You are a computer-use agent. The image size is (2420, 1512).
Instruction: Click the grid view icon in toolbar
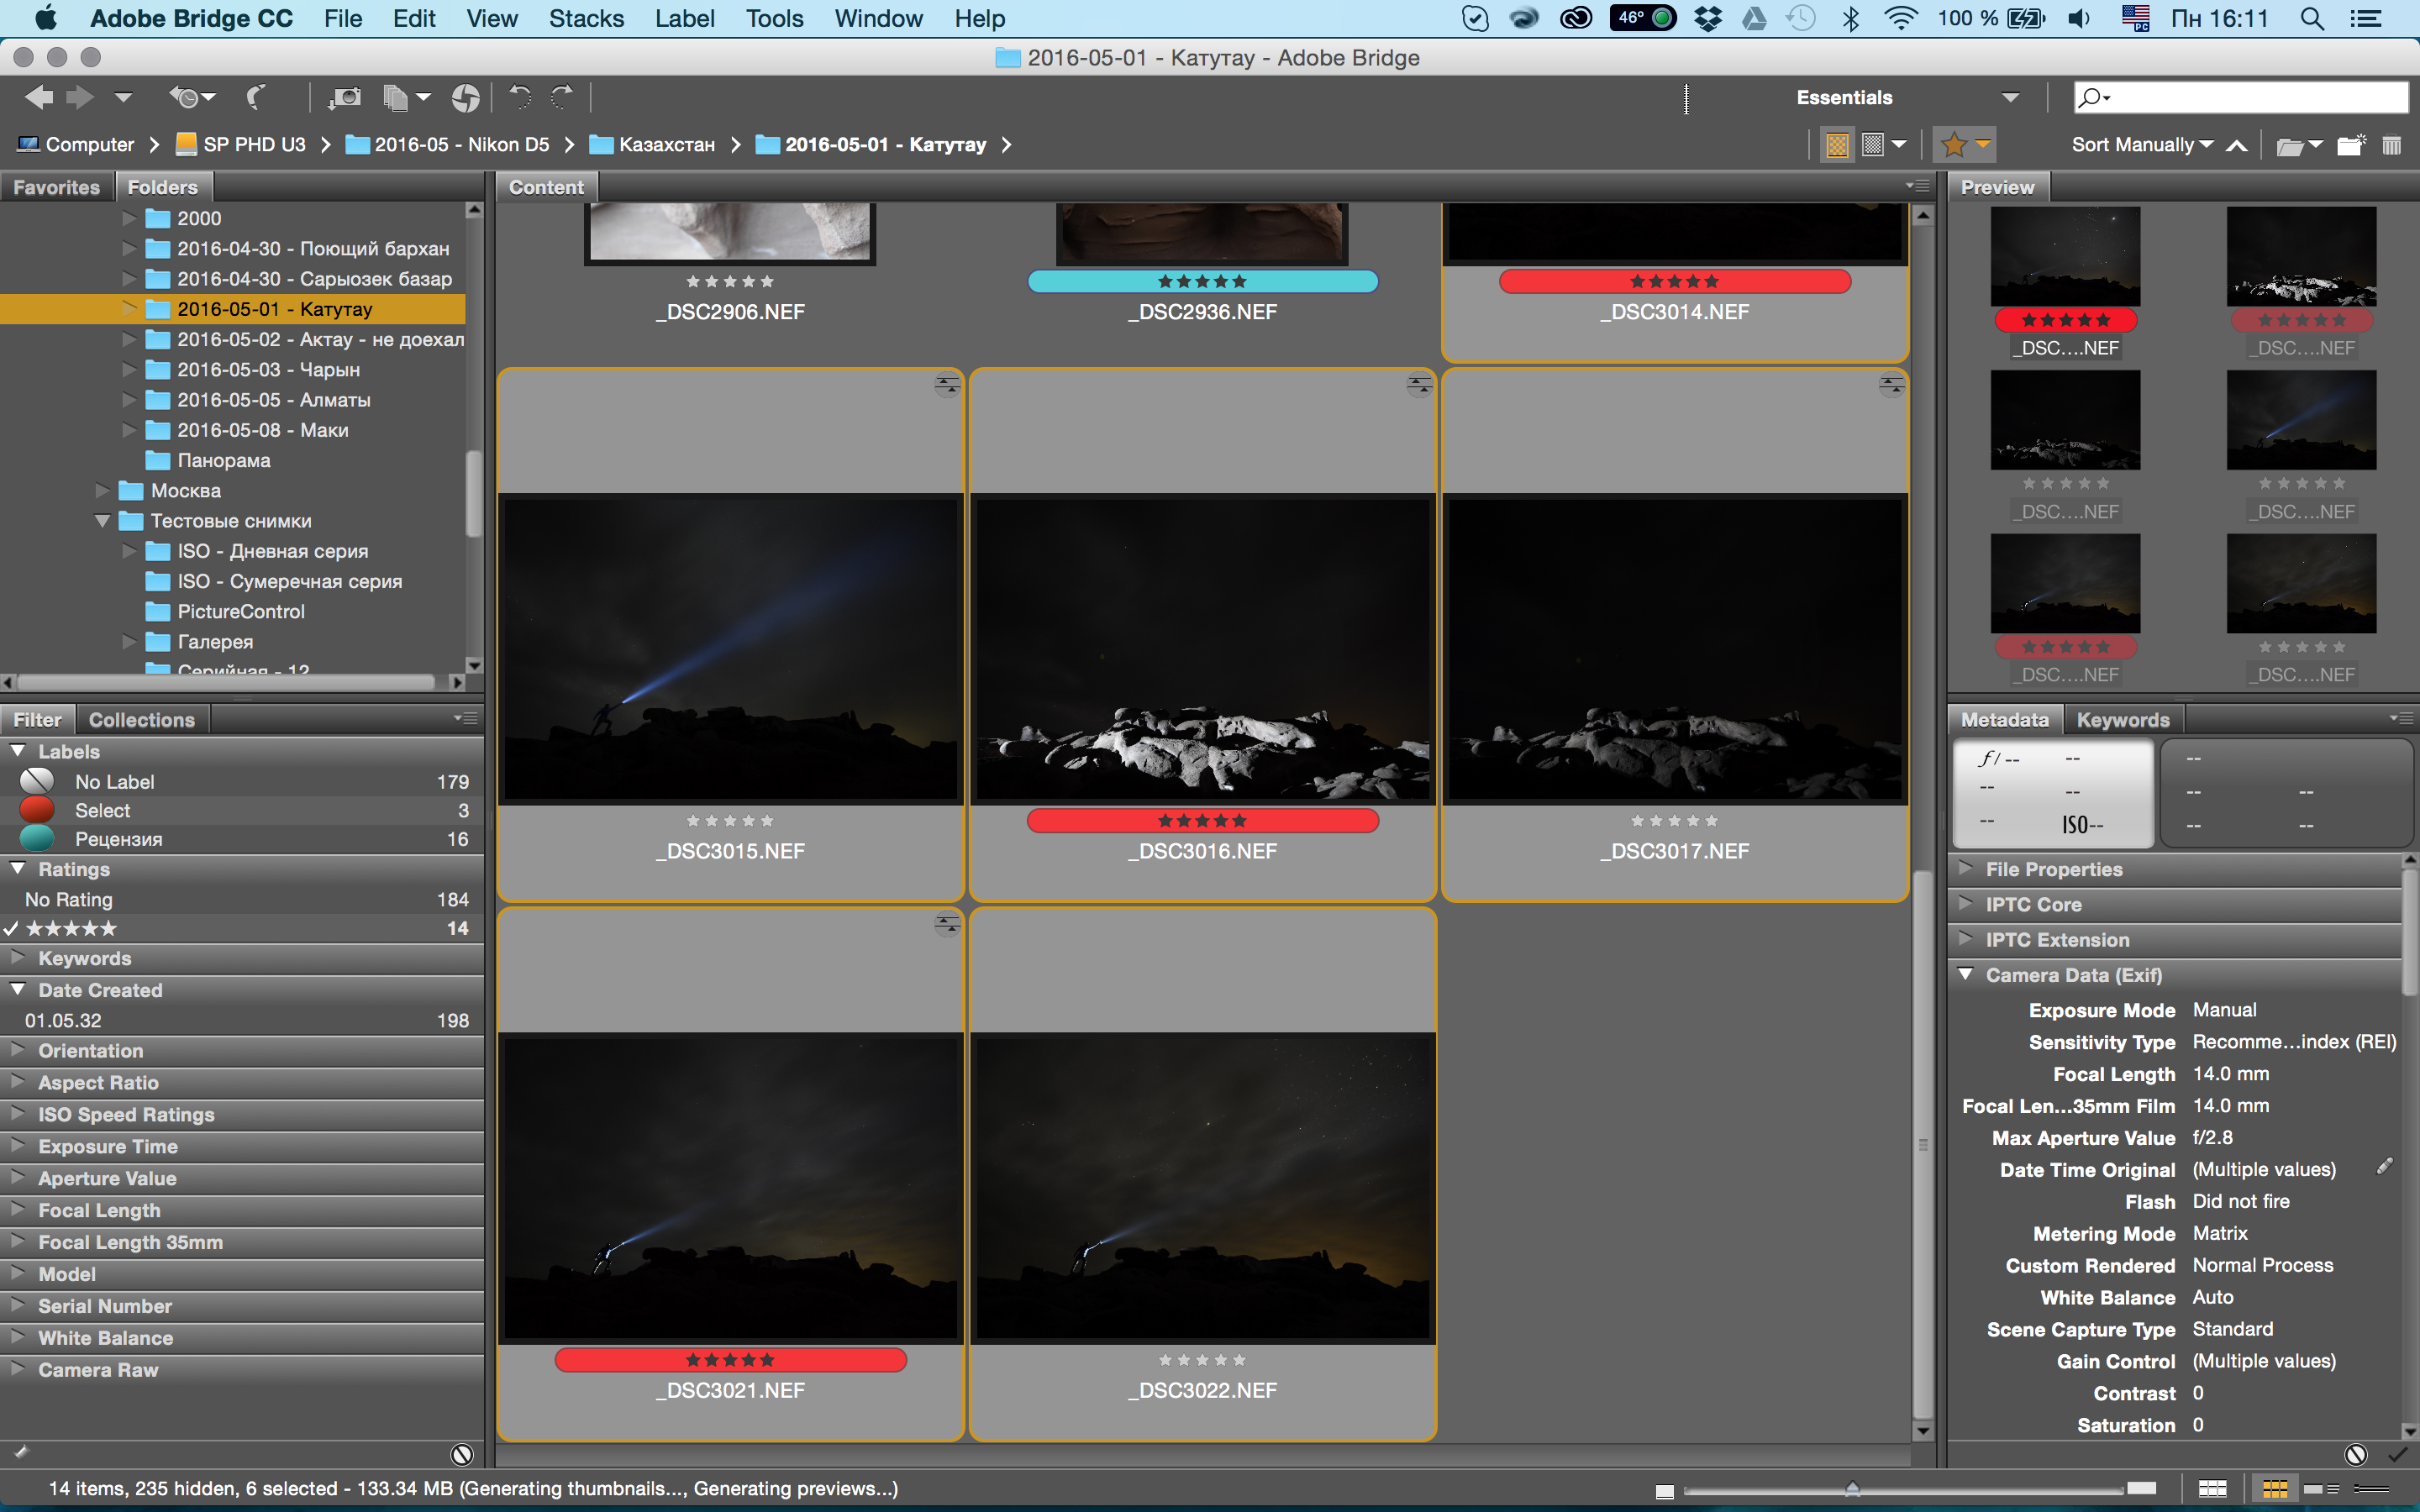(x=1836, y=144)
